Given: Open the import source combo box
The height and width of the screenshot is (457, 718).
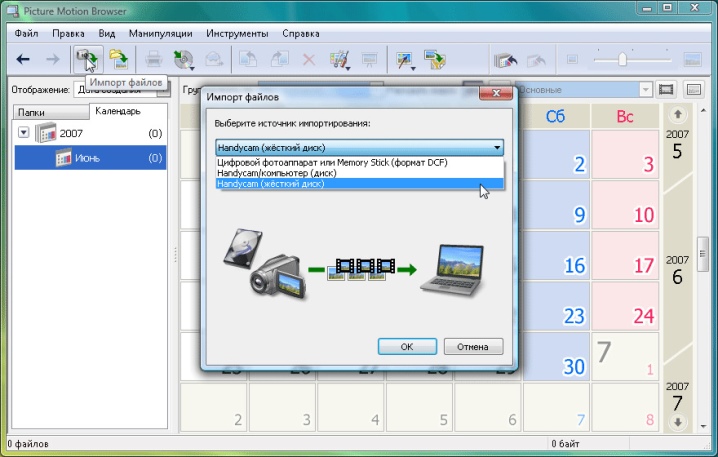Looking at the screenshot, I should [359, 147].
